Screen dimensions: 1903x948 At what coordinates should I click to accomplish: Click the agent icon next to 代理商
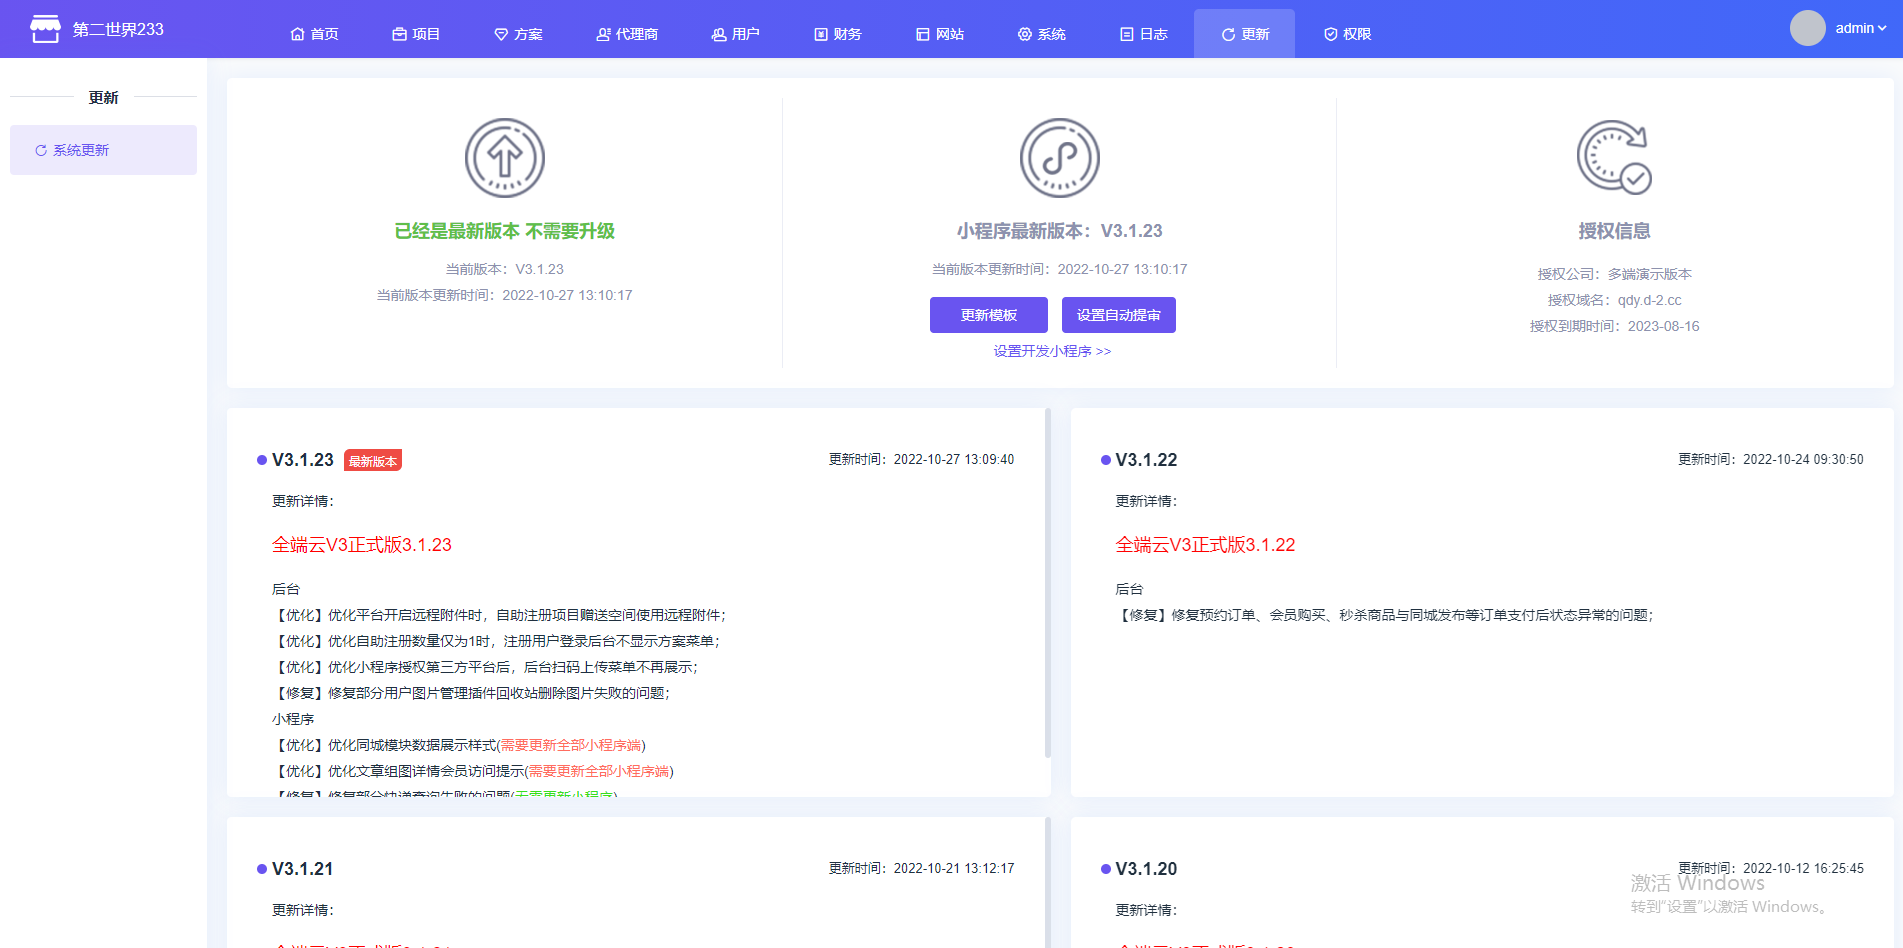[x=603, y=34]
